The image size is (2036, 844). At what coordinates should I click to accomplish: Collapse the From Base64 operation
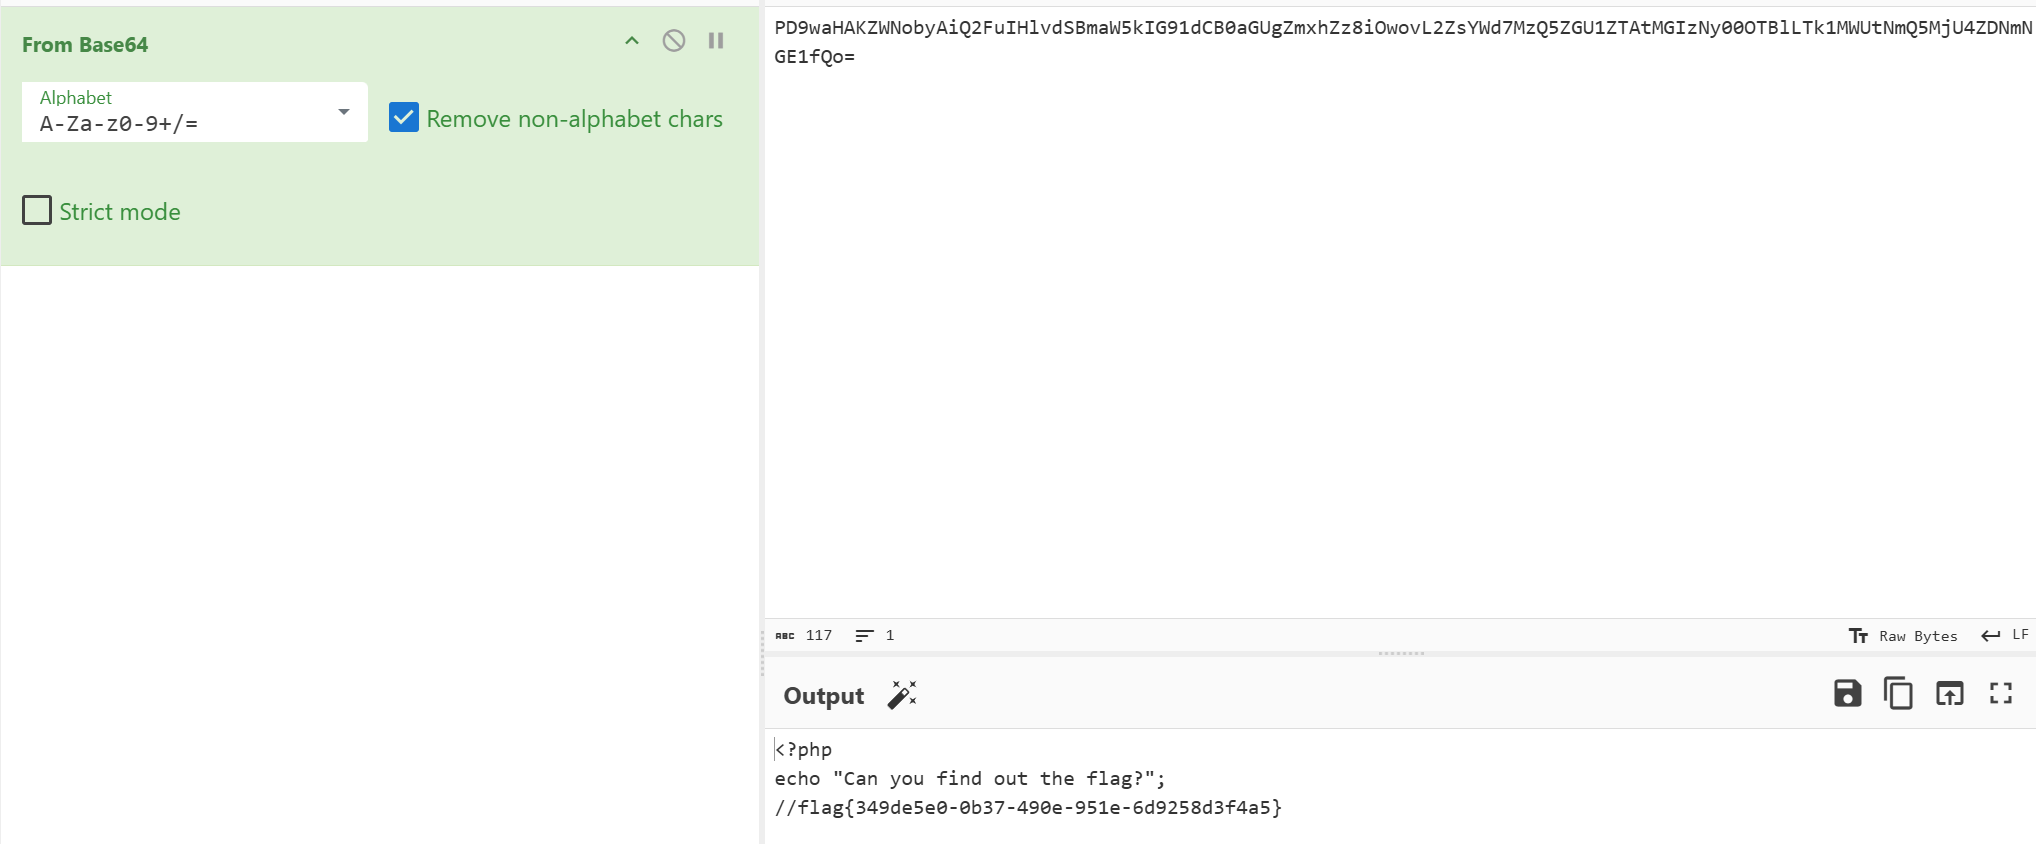[x=631, y=41]
